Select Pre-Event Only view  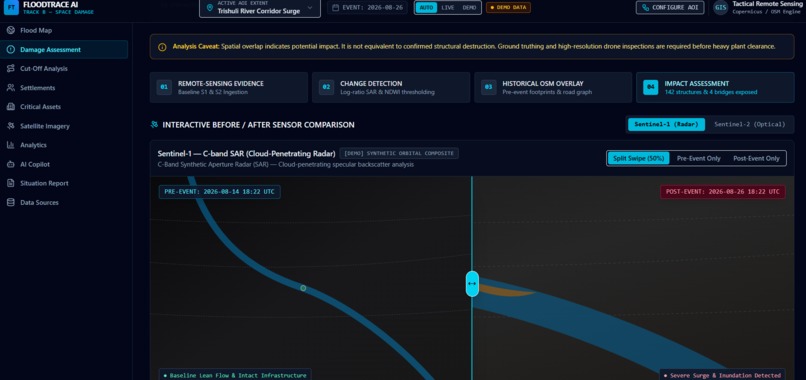tap(699, 158)
